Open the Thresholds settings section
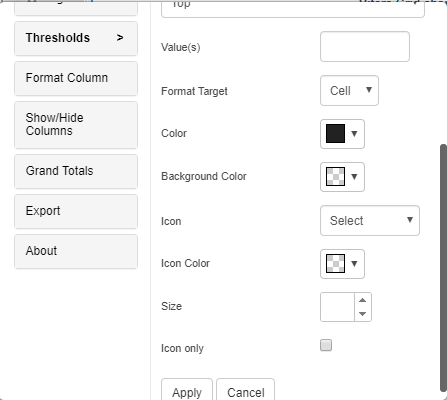 [x=76, y=38]
